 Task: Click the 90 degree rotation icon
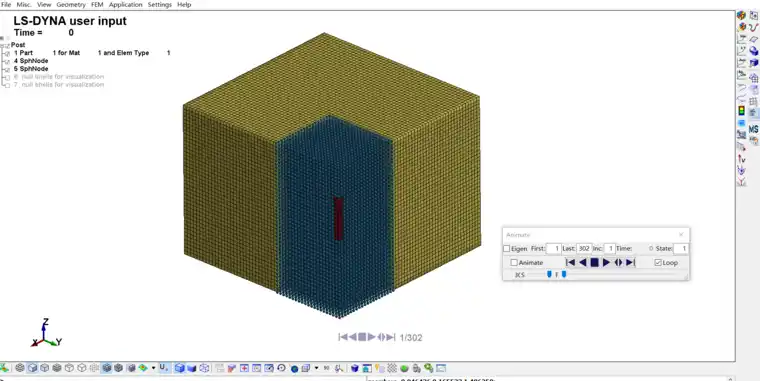[326, 368]
